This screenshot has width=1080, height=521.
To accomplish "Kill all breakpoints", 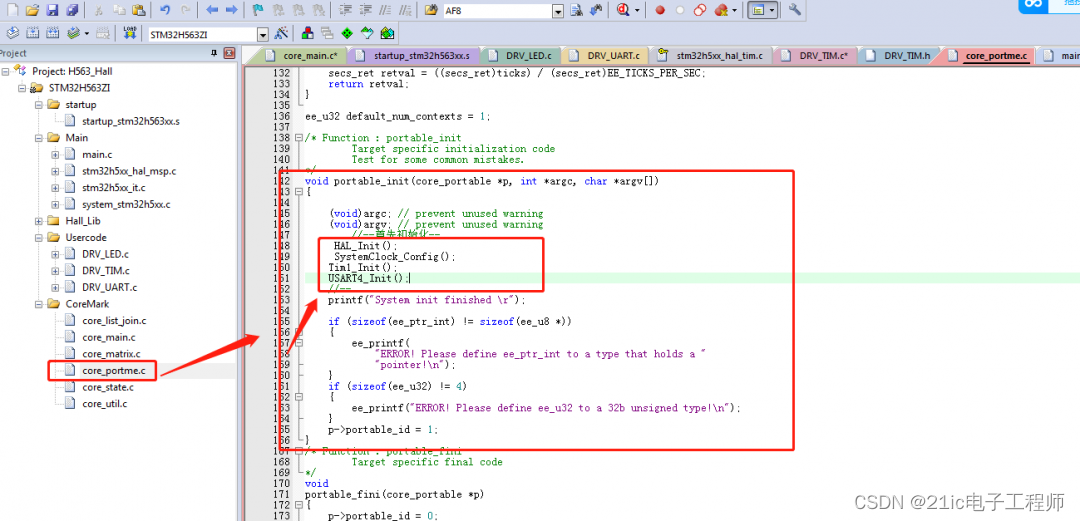I will pyautogui.click(x=721, y=10).
